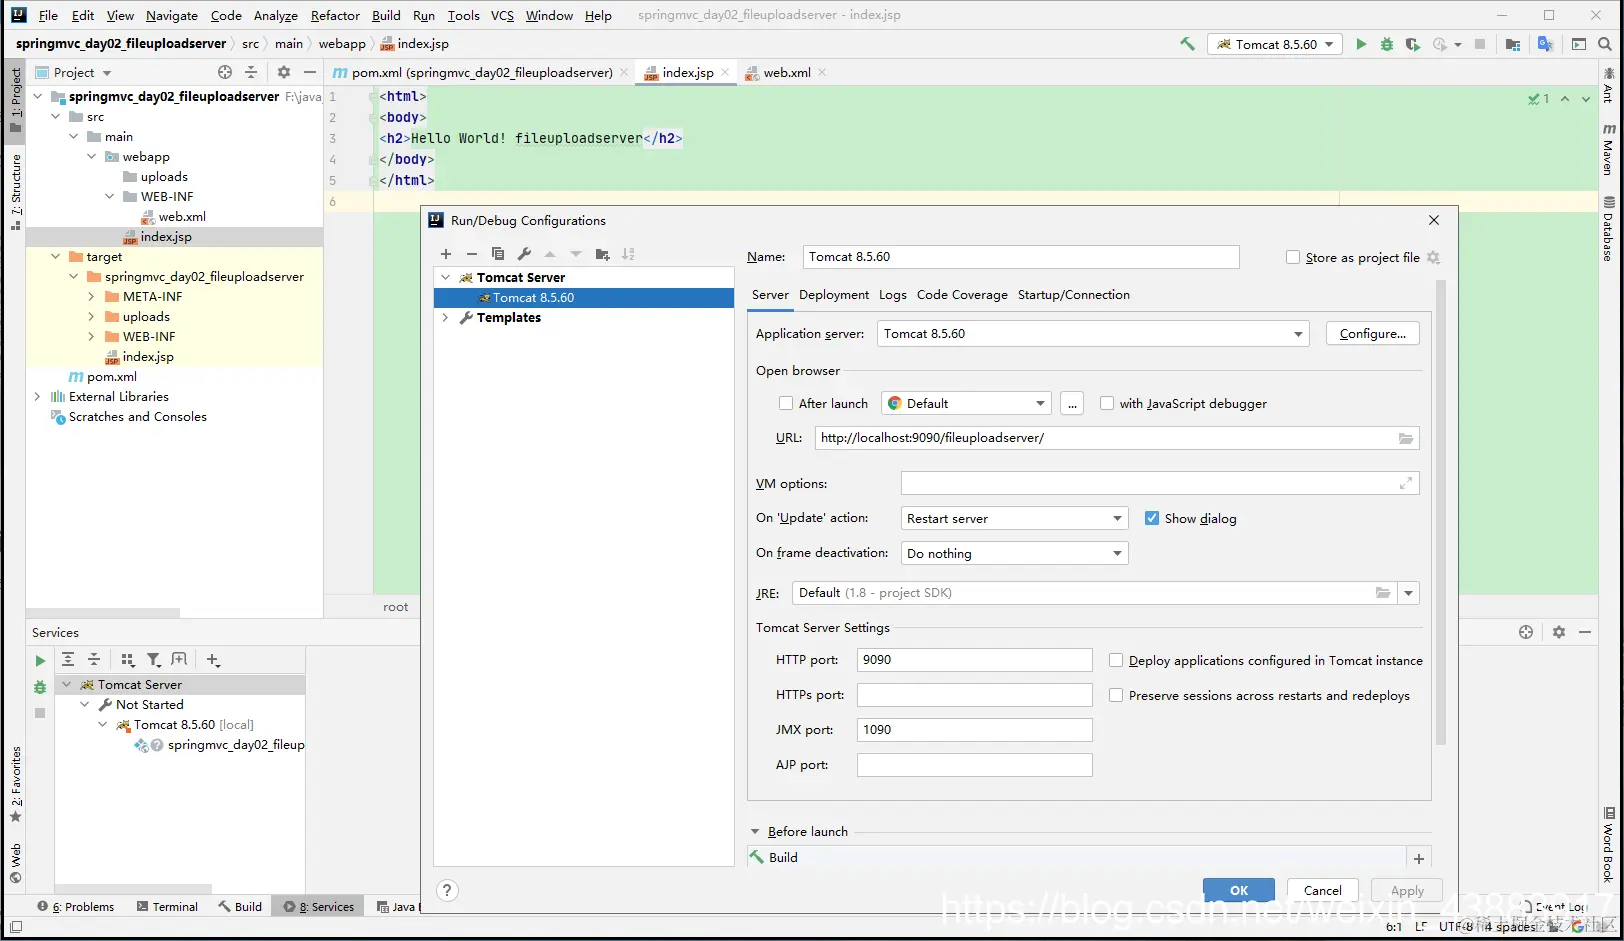Open the Tomcat 8.5.60 run configuration selector
Viewport: 1624px width, 941px height.
pos(1275,44)
